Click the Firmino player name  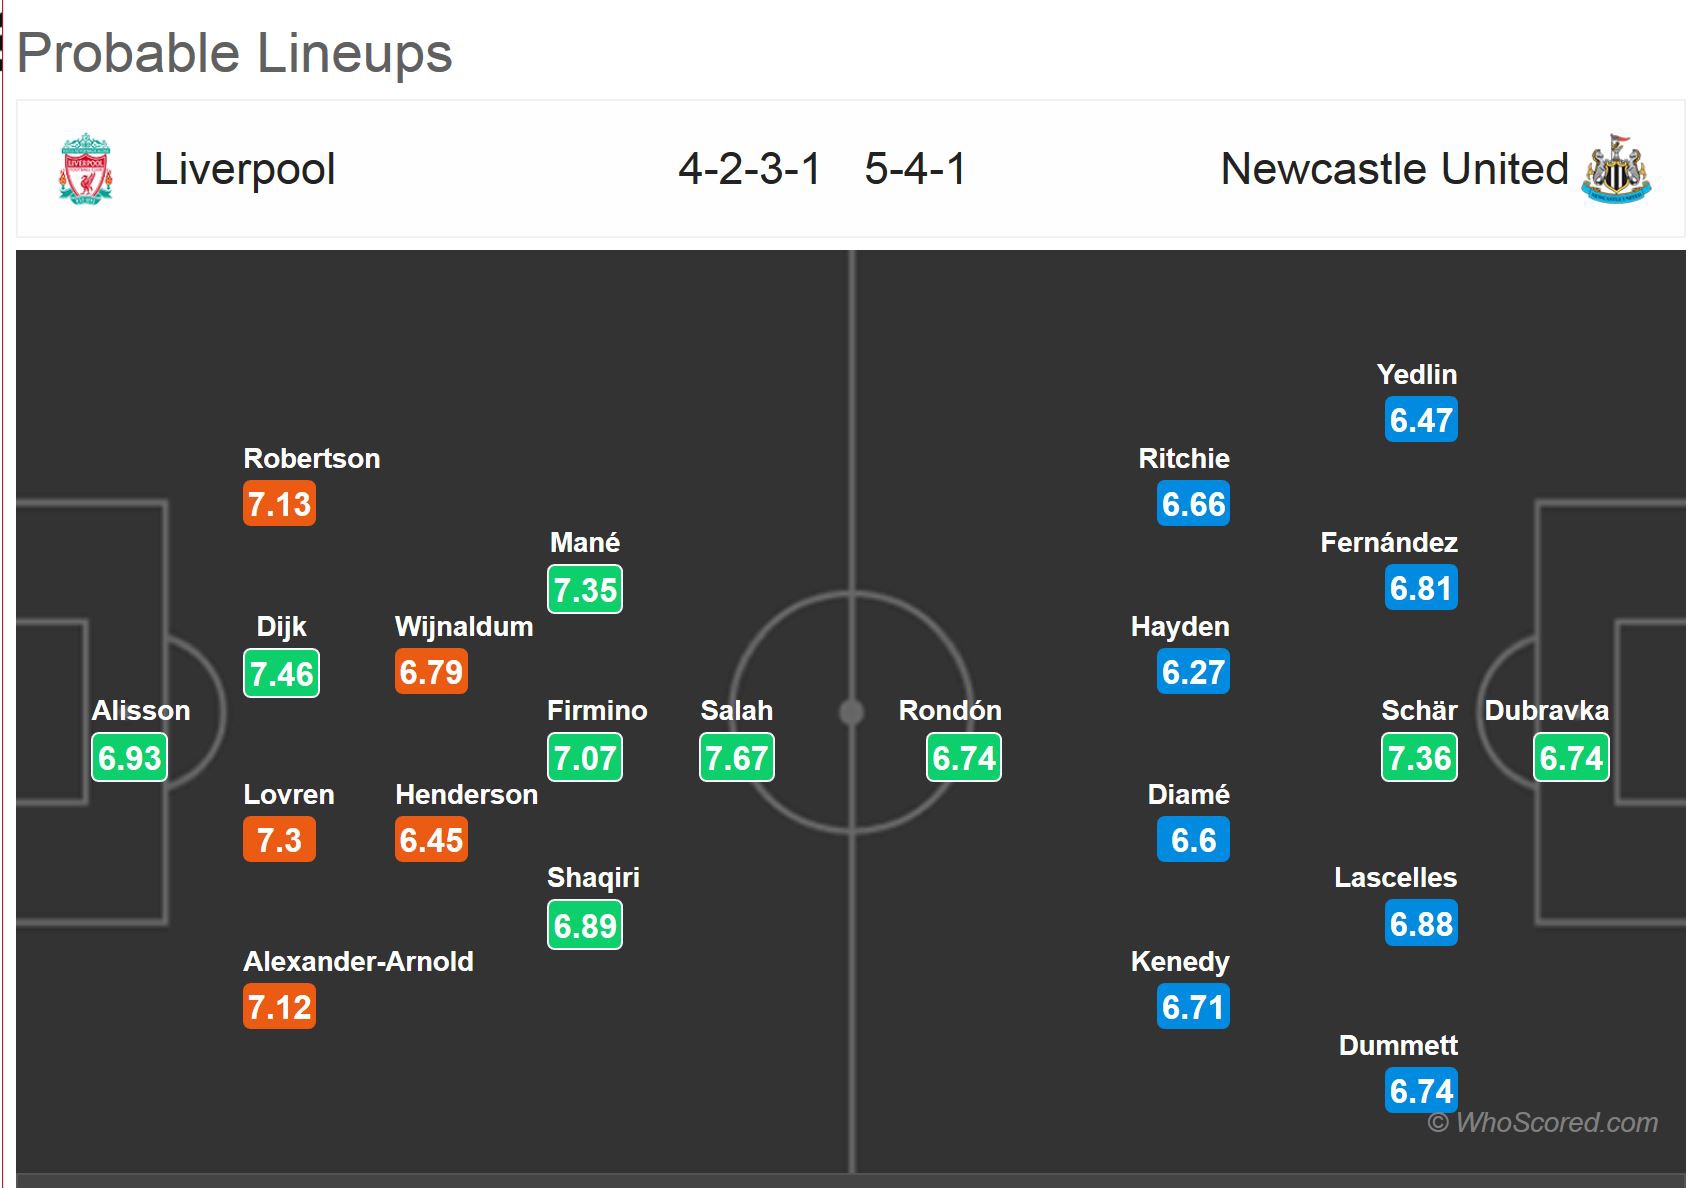(597, 711)
